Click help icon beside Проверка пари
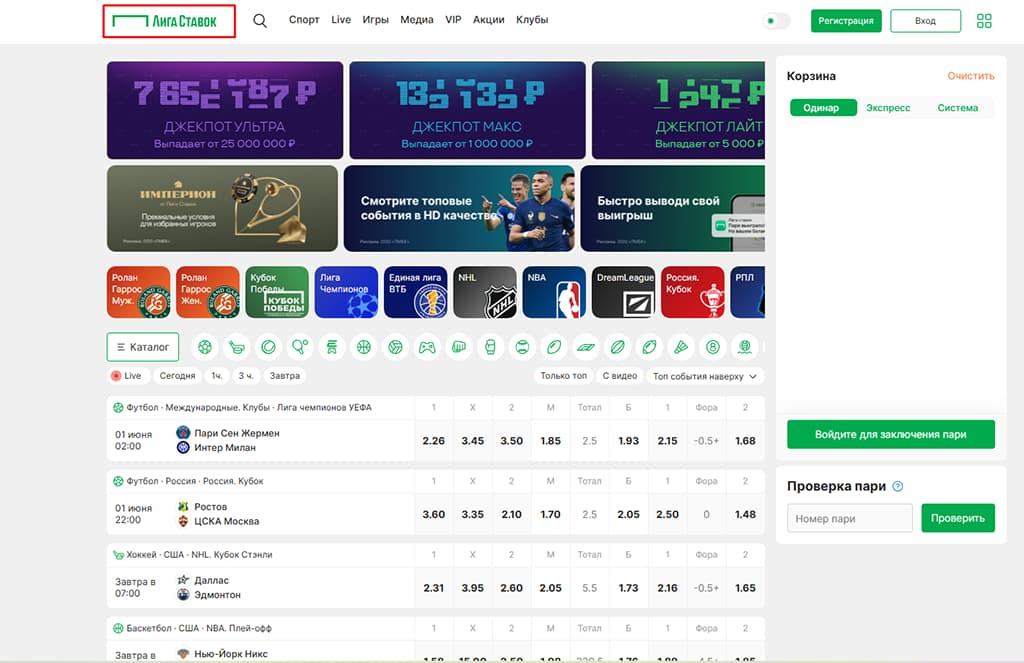The height and width of the screenshot is (663, 1024). tap(898, 486)
